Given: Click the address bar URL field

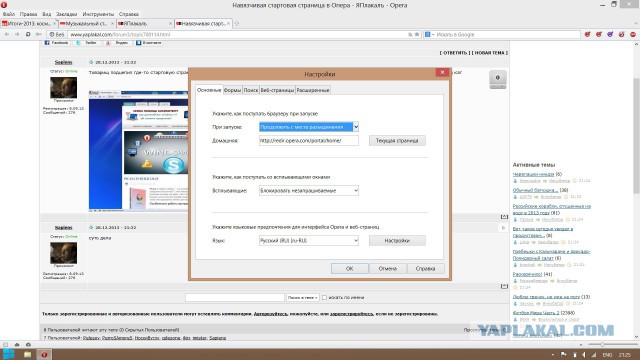Looking at the screenshot, I should 239,35.
